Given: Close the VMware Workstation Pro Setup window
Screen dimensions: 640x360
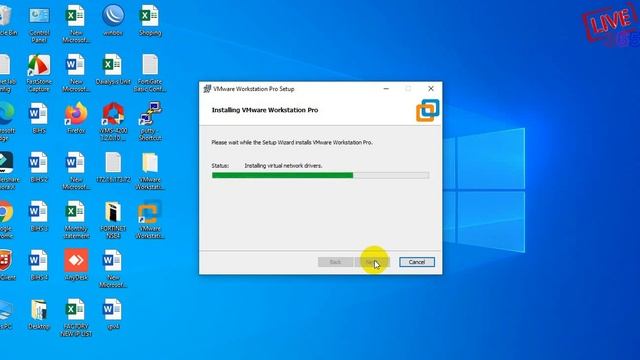Looking at the screenshot, I should coord(431,89).
